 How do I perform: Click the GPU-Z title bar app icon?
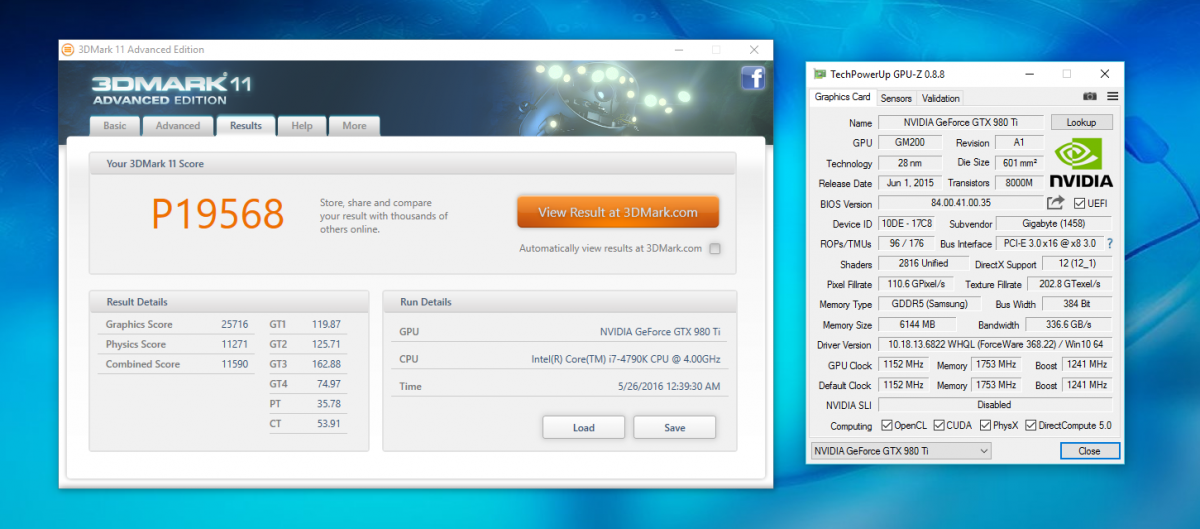pos(820,74)
